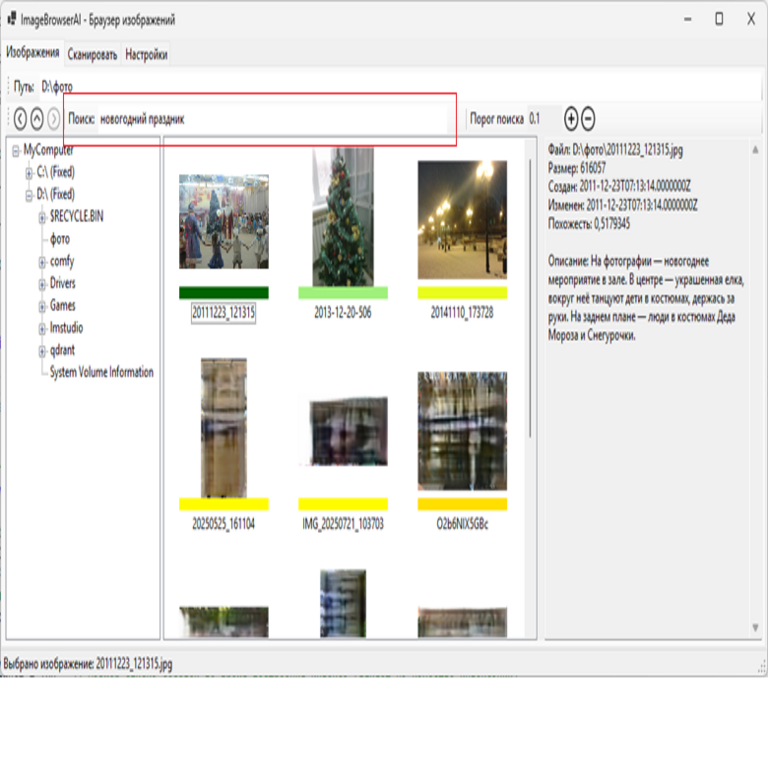Switch to the Сканировать tab
768x768 pixels.
click(x=93, y=55)
